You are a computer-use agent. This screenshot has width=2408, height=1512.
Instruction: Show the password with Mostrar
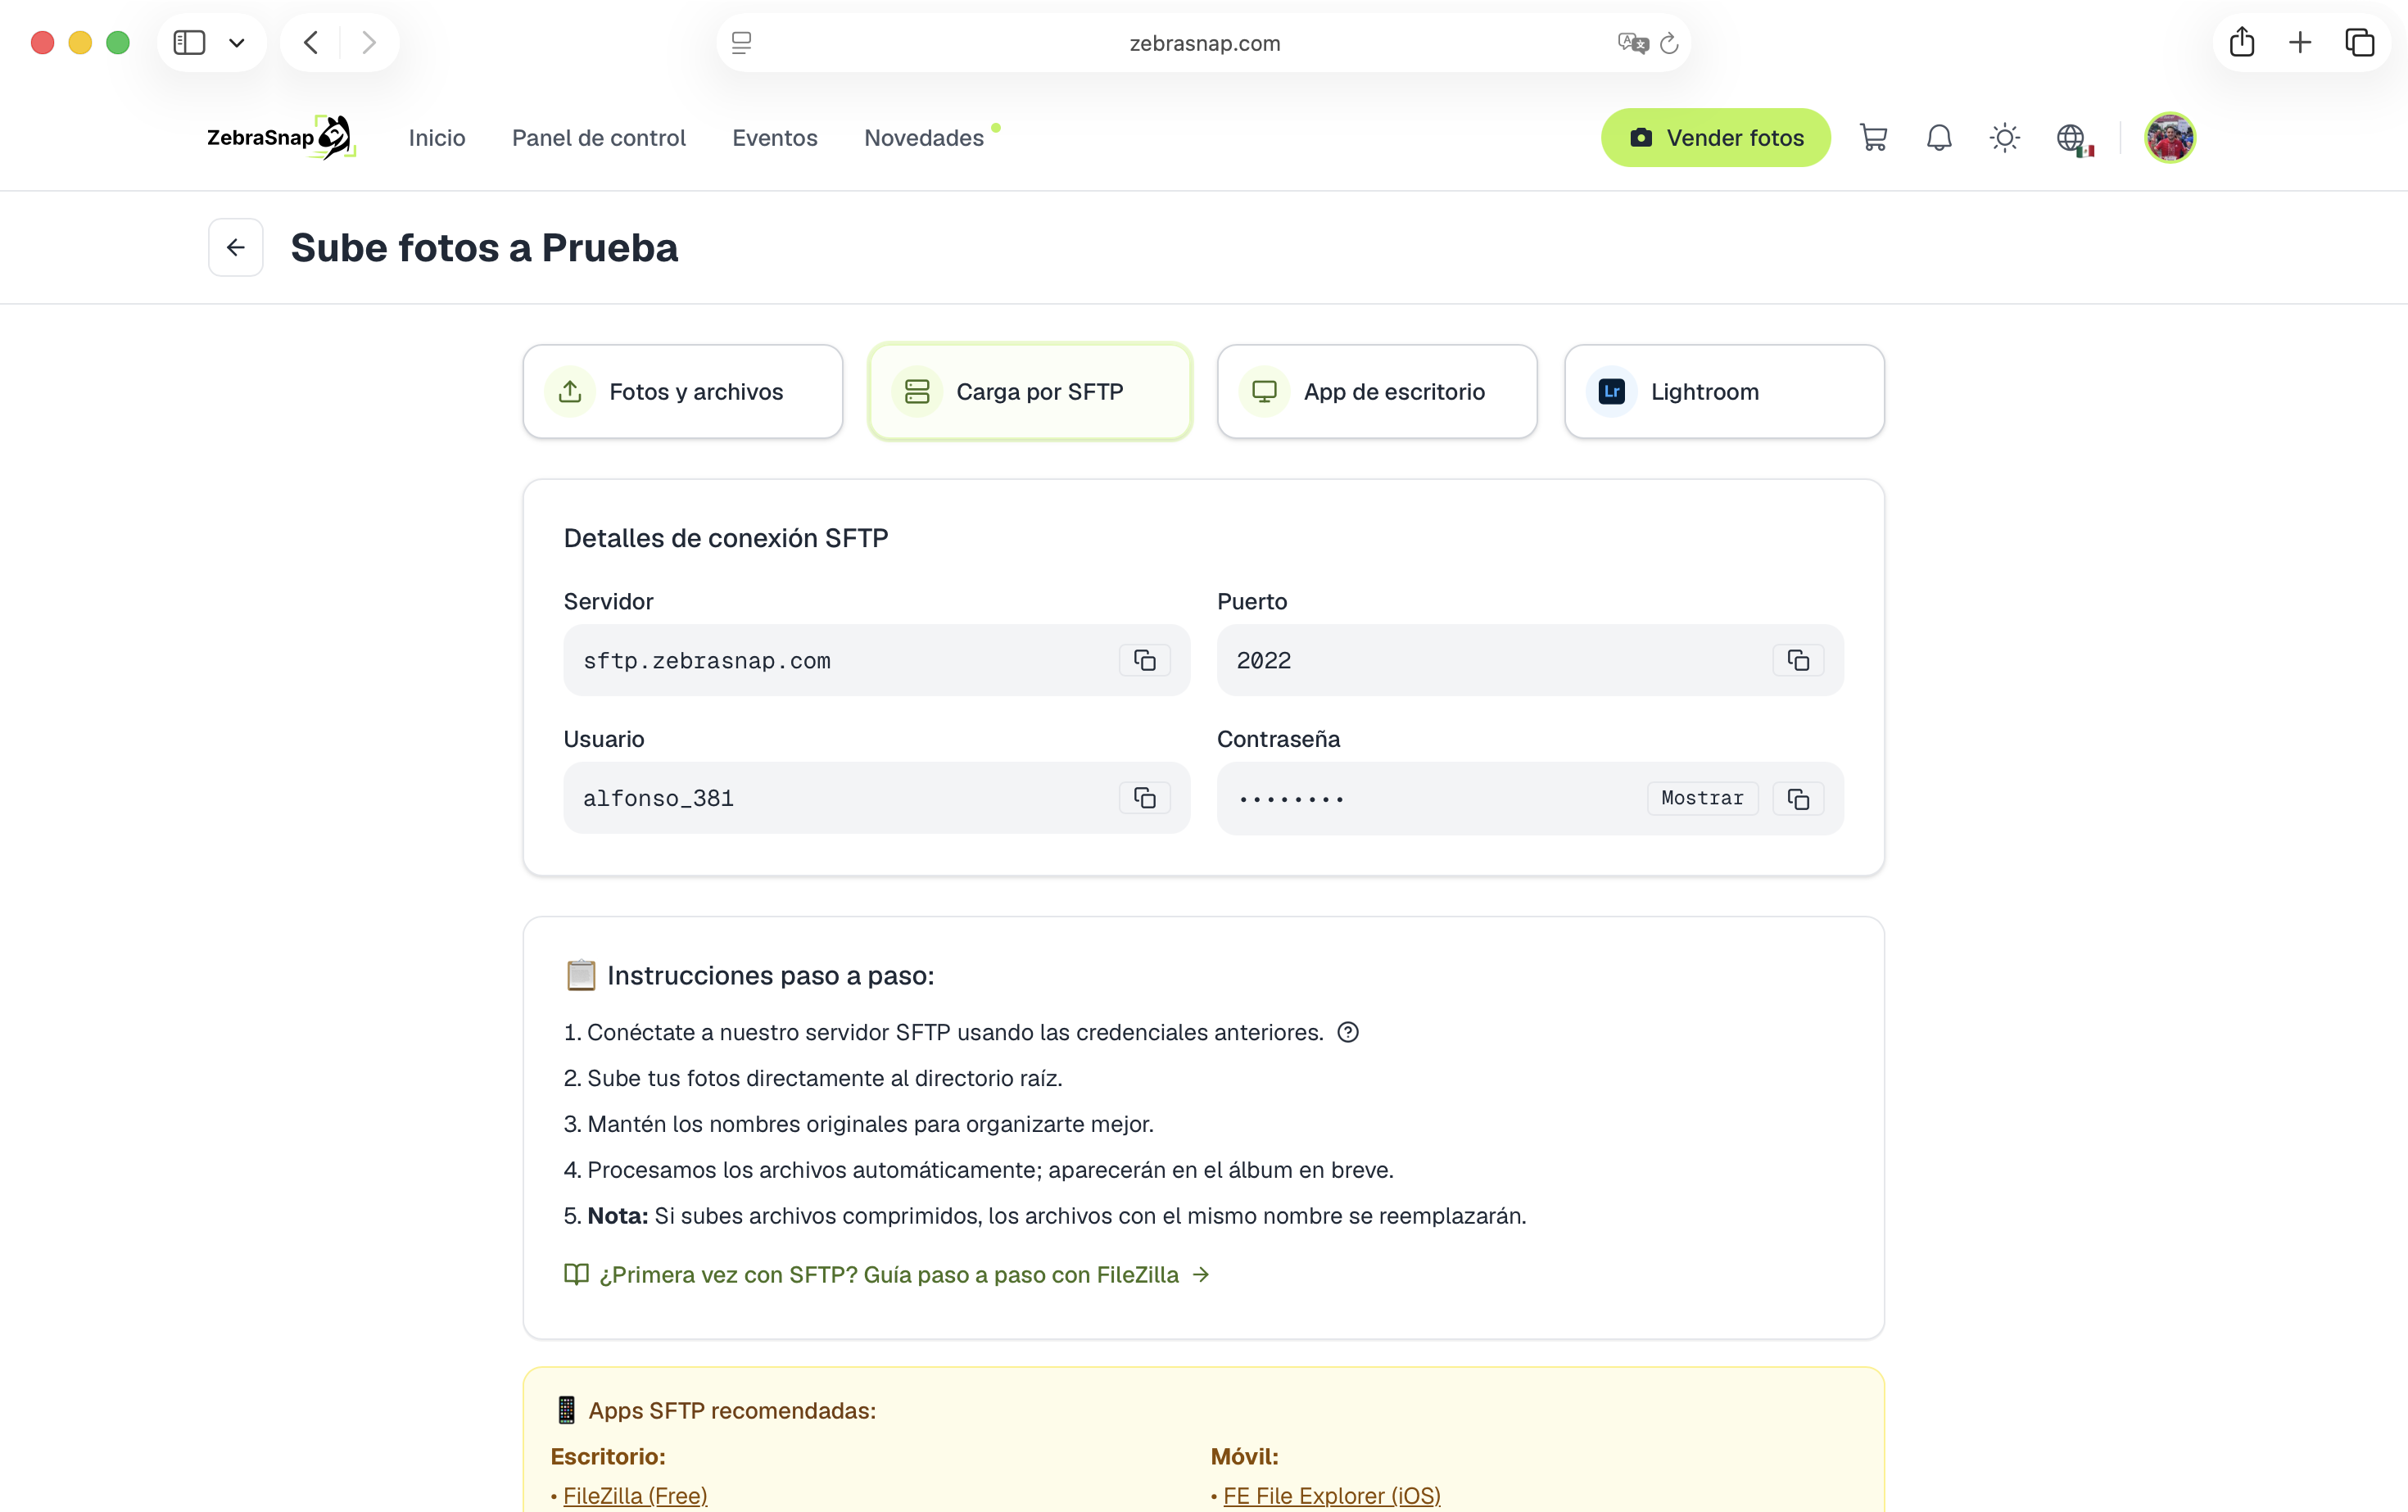(1702, 798)
